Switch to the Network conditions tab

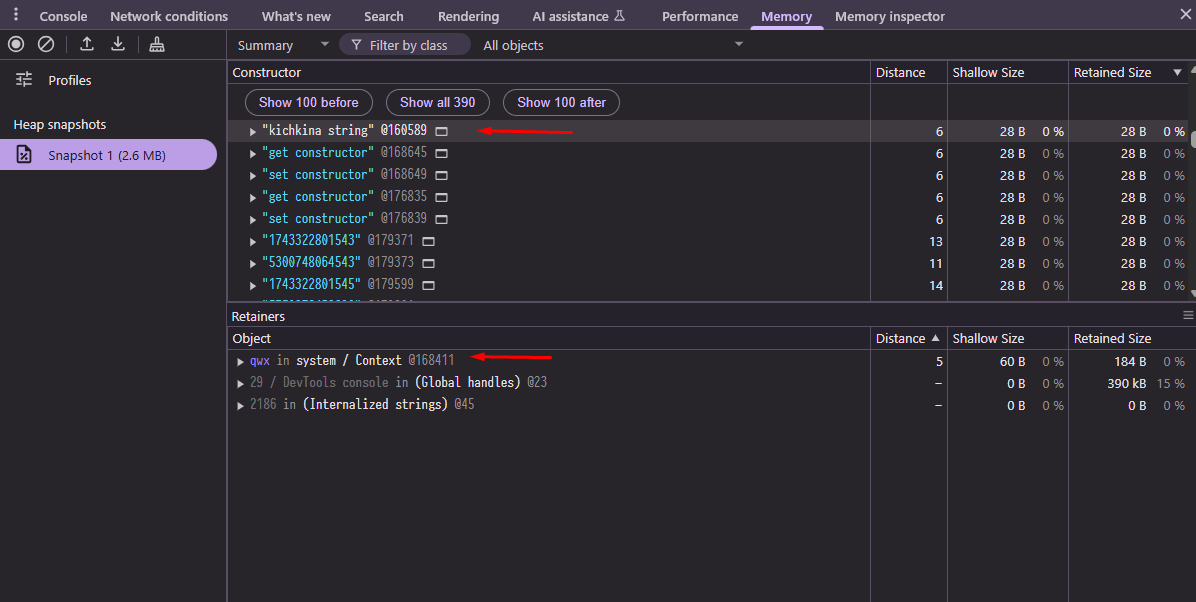[169, 16]
